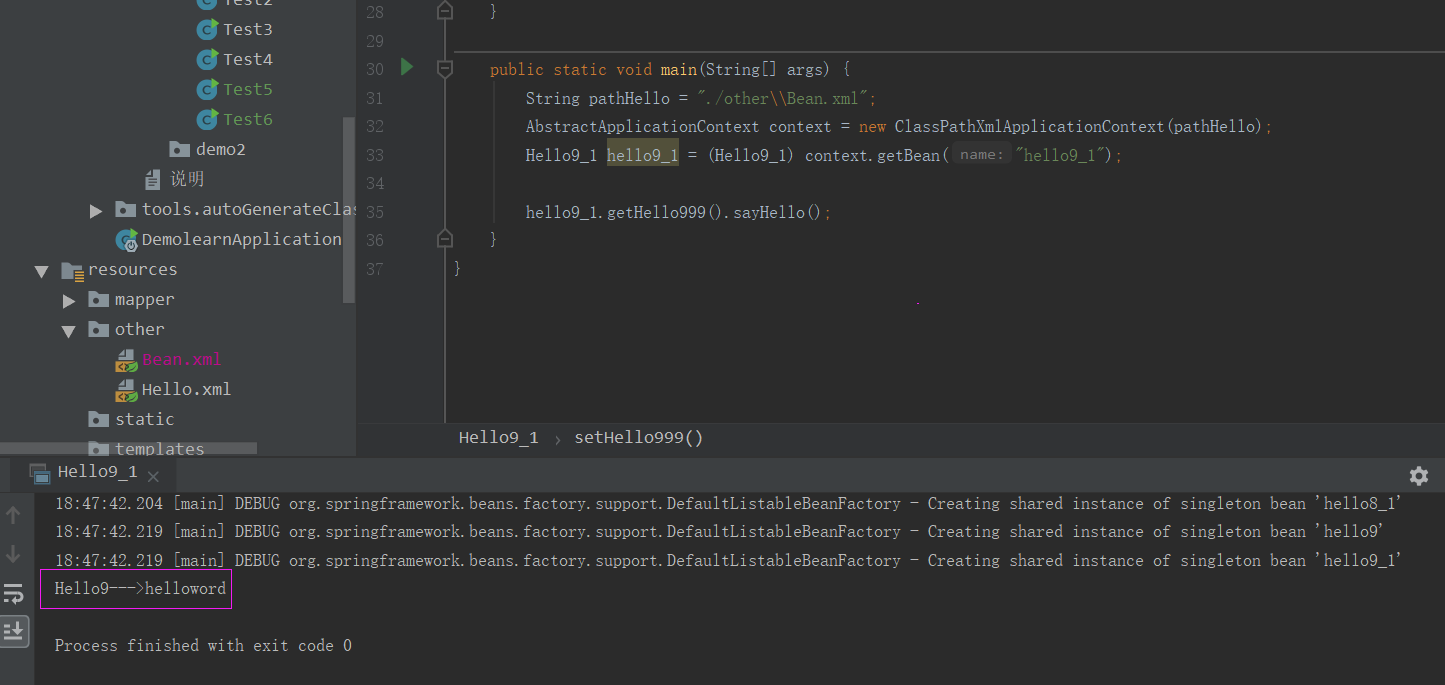Click the Down the Stack Trace arrow
1445x685 pixels.
(x=13, y=554)
